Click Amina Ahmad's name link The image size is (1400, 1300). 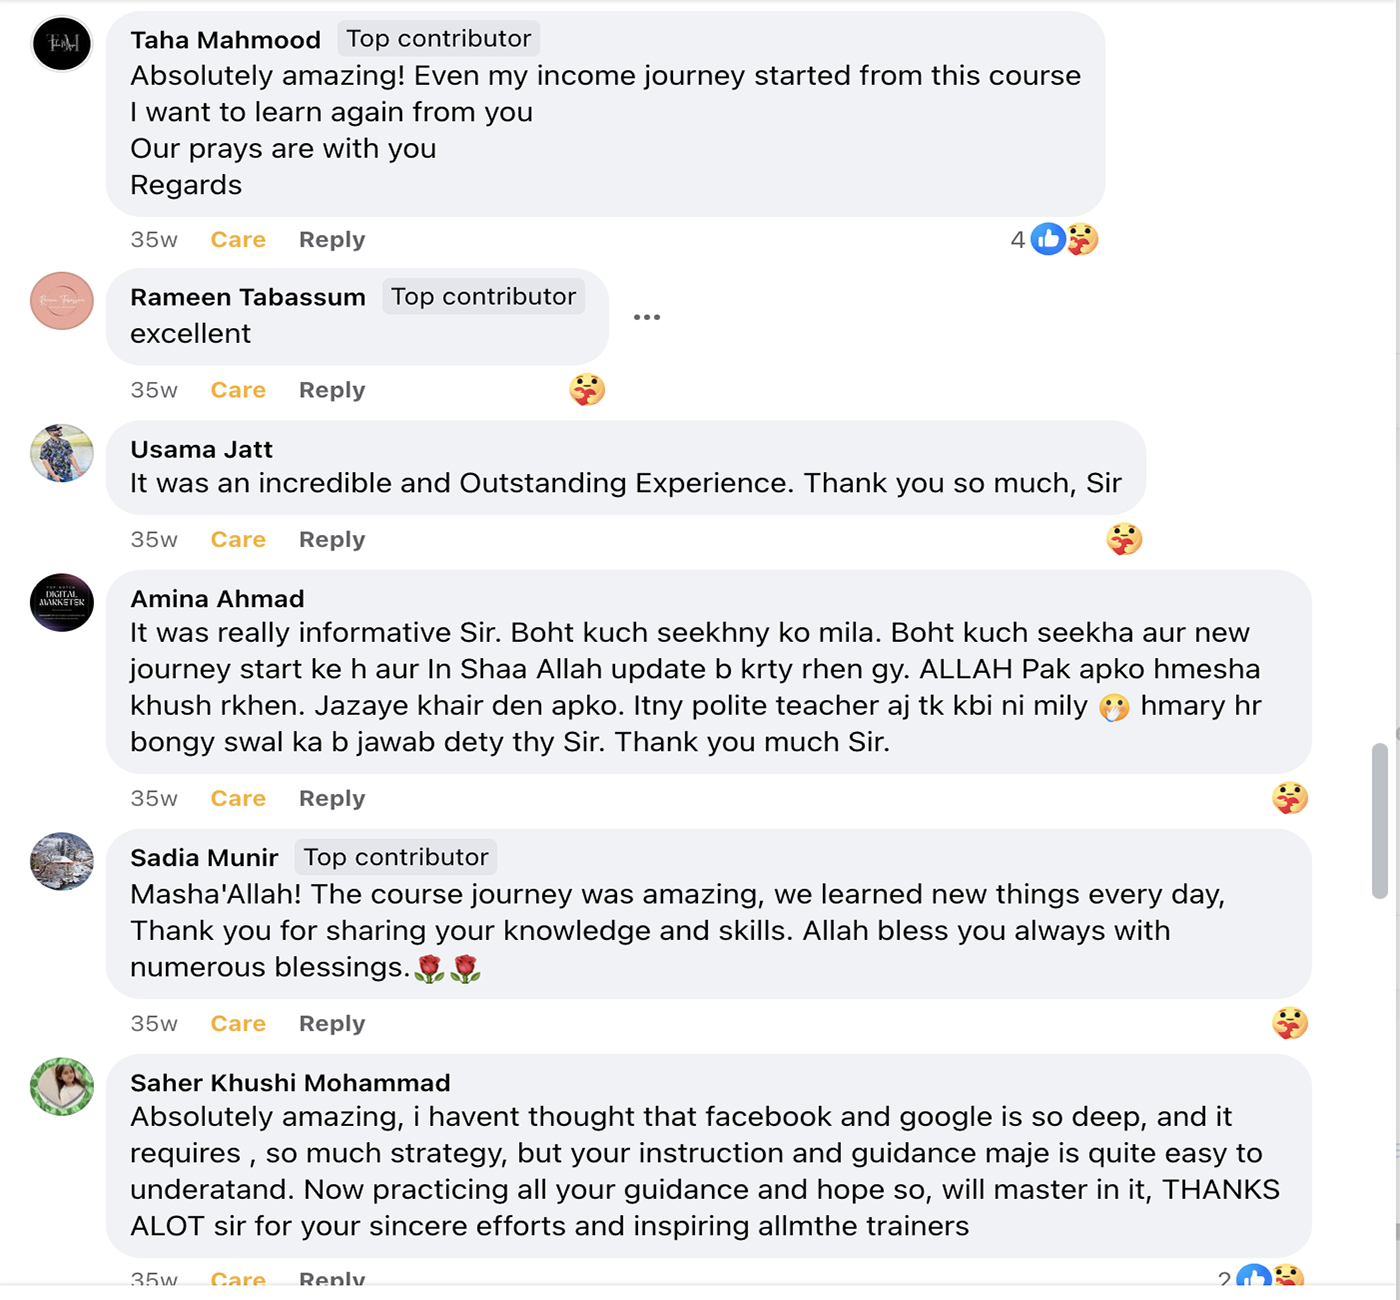pyautogui.click(x=217, y=599)
